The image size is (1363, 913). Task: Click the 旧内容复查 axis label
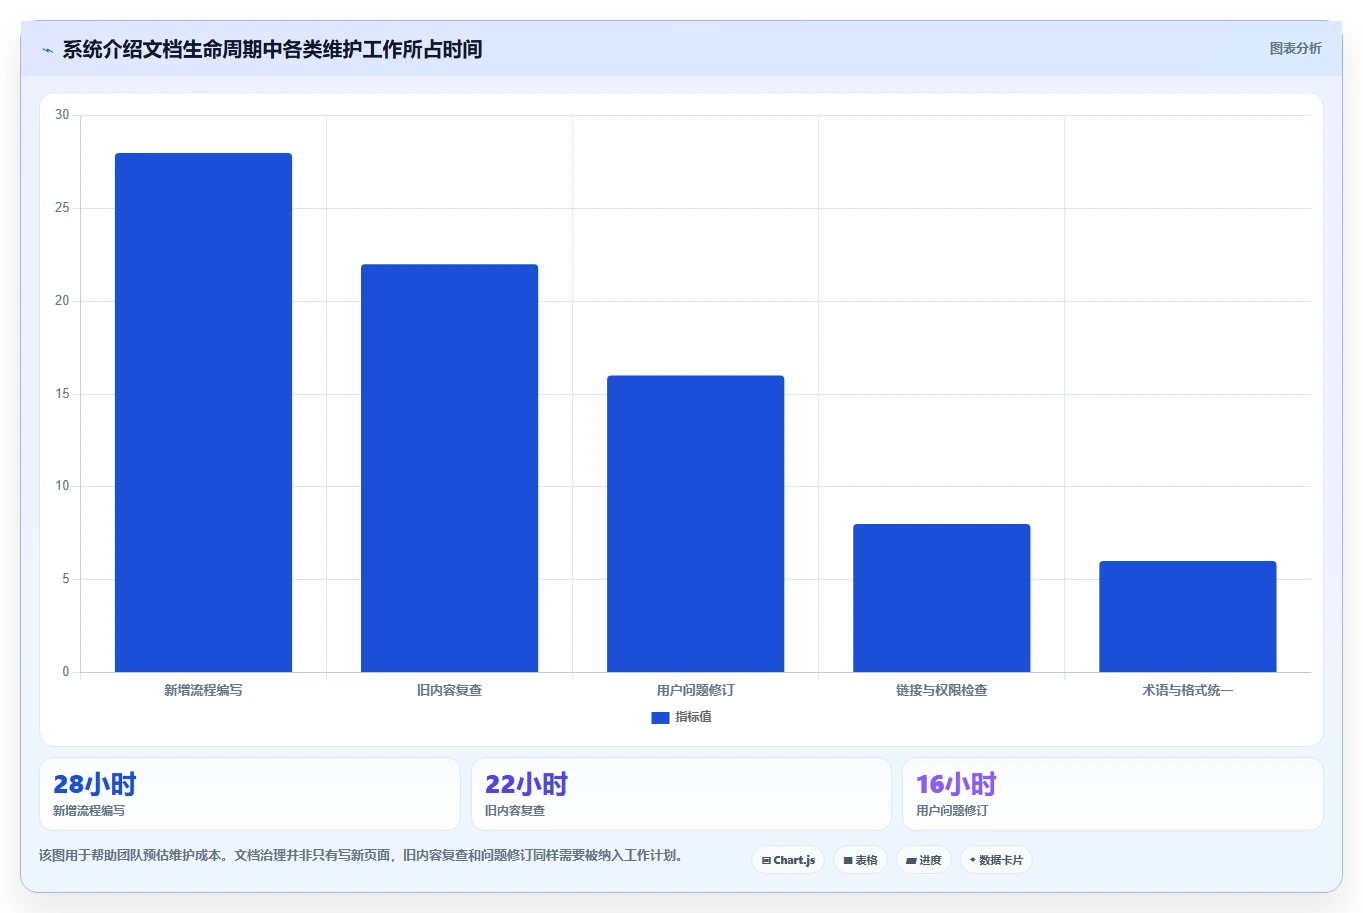tap(449, 690)
